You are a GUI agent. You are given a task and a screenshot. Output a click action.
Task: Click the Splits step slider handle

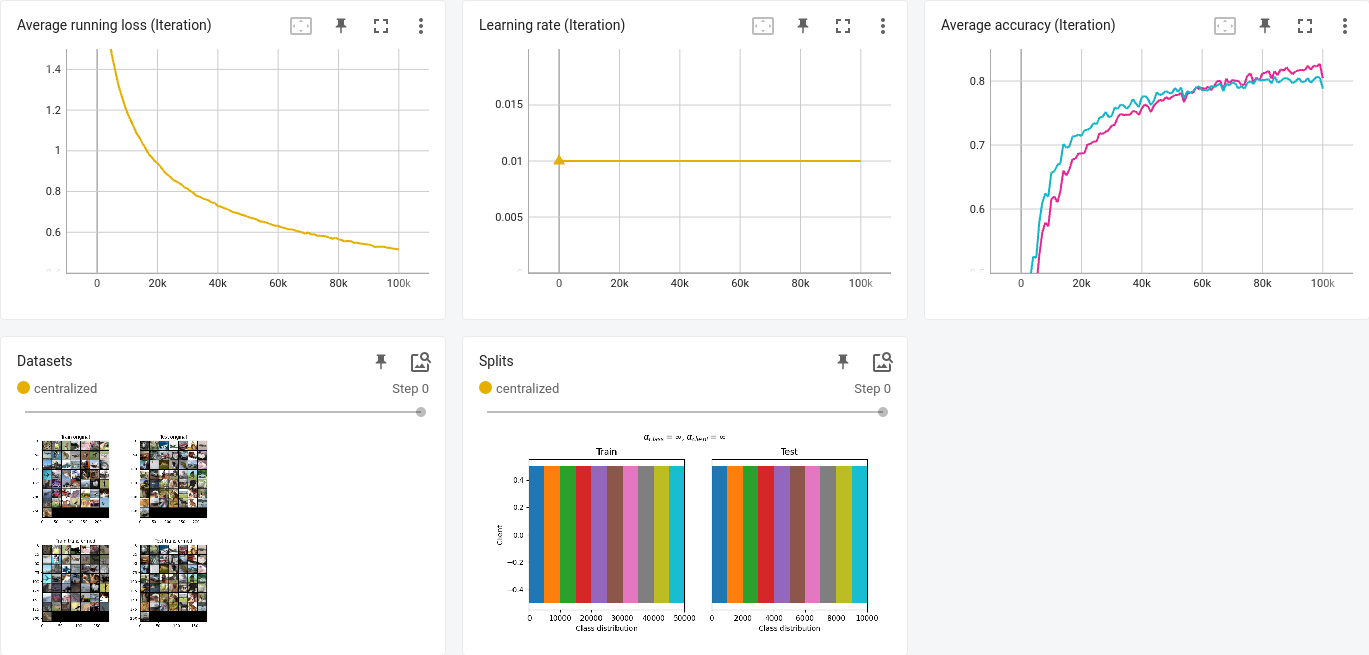point(883,412)
